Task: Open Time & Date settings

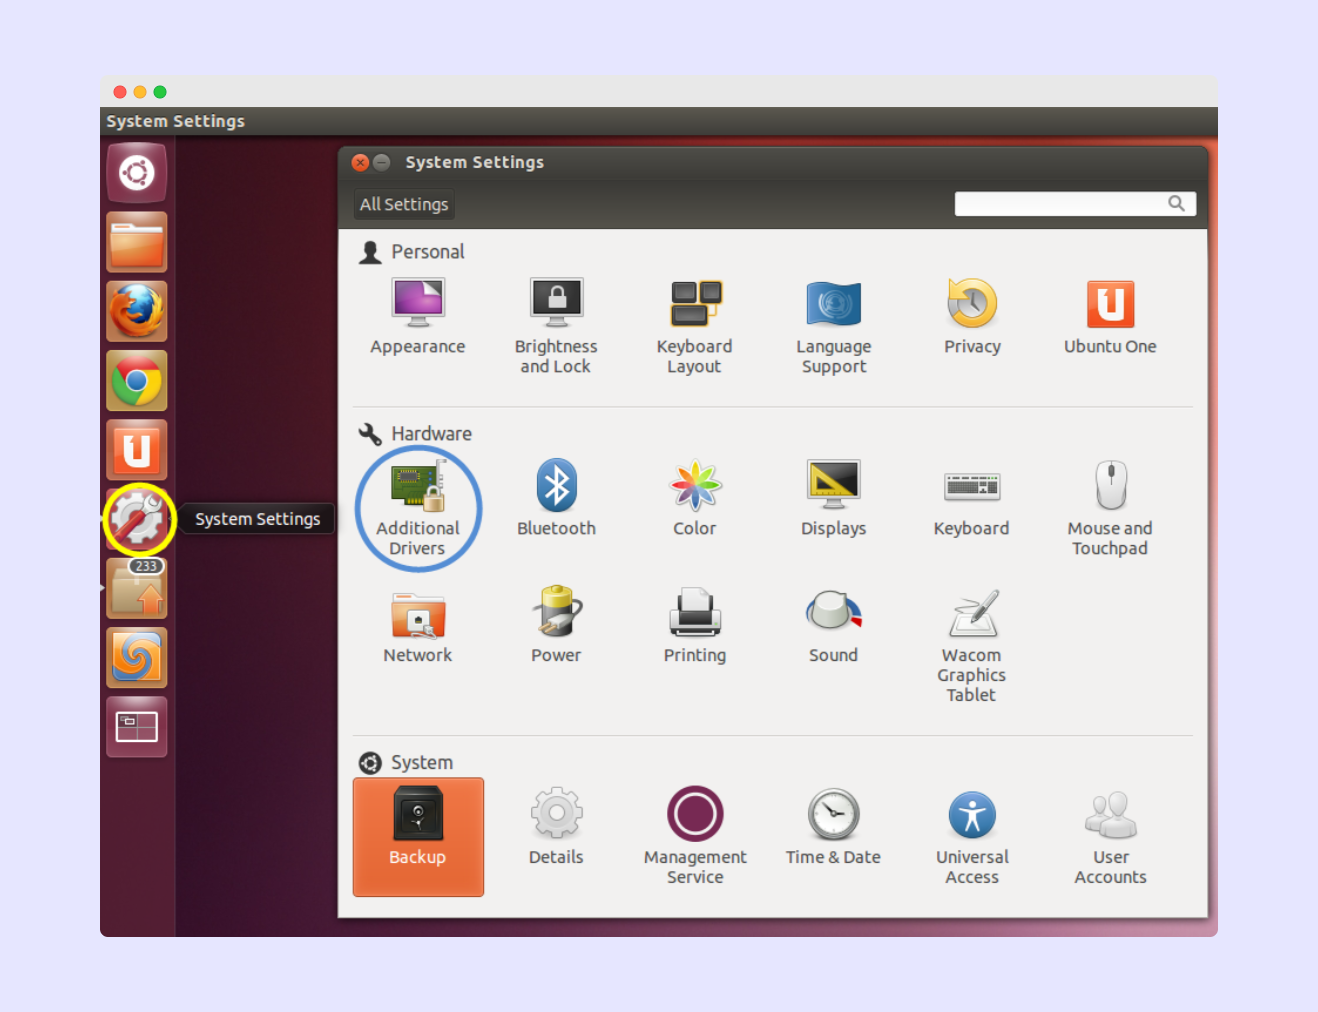Action: [x=834, y=825]
